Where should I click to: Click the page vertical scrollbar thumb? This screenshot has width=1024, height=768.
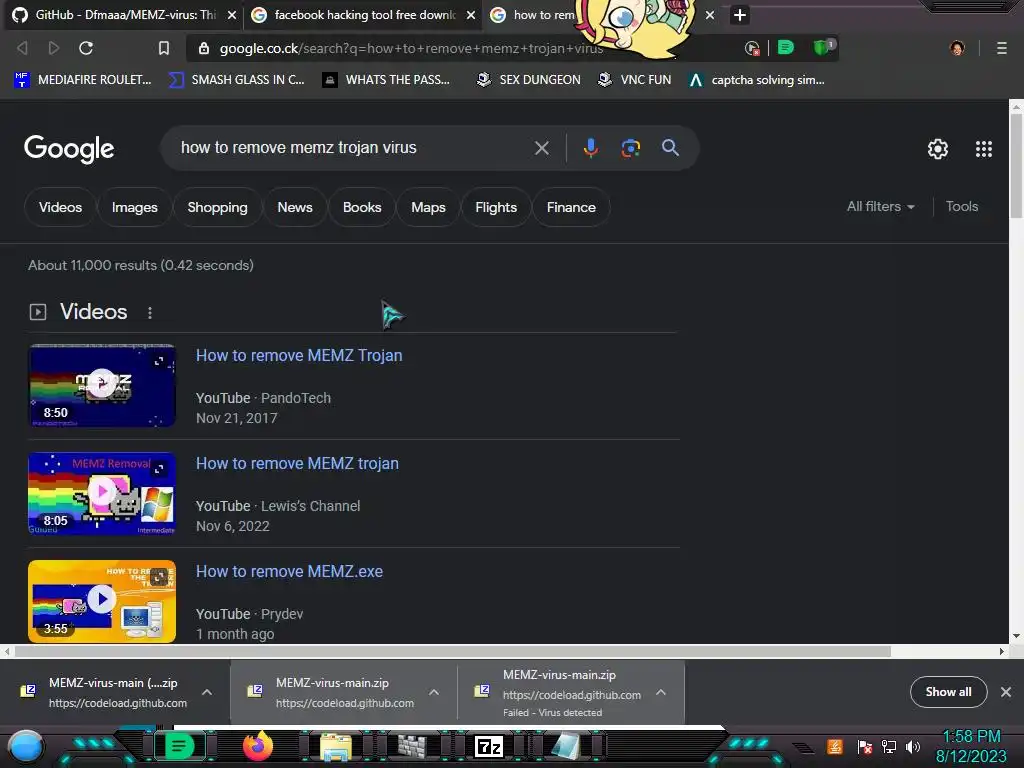click(x=1016, y=166)
